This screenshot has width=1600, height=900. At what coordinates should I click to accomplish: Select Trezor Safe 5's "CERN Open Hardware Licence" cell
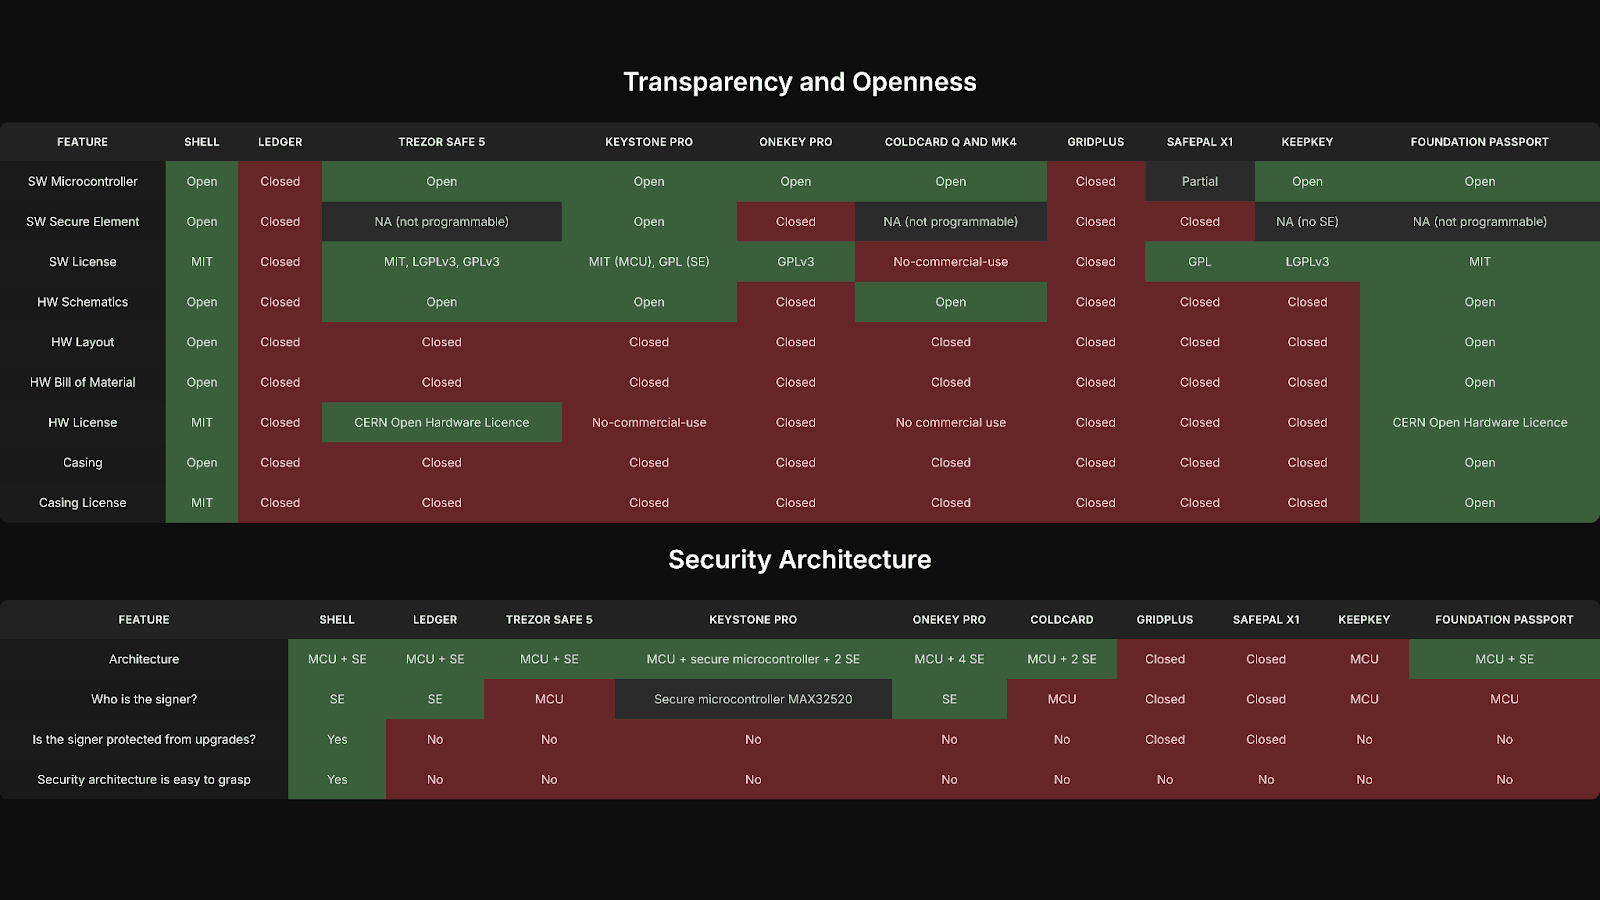coord(441,422)
